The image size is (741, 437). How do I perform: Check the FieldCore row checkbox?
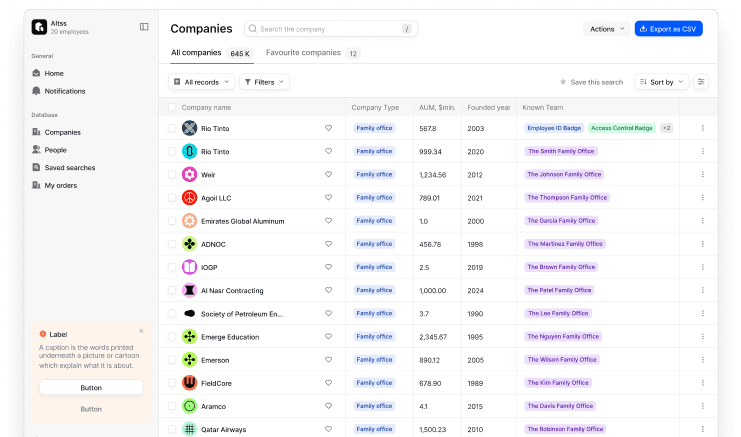(x=172, y=383)
